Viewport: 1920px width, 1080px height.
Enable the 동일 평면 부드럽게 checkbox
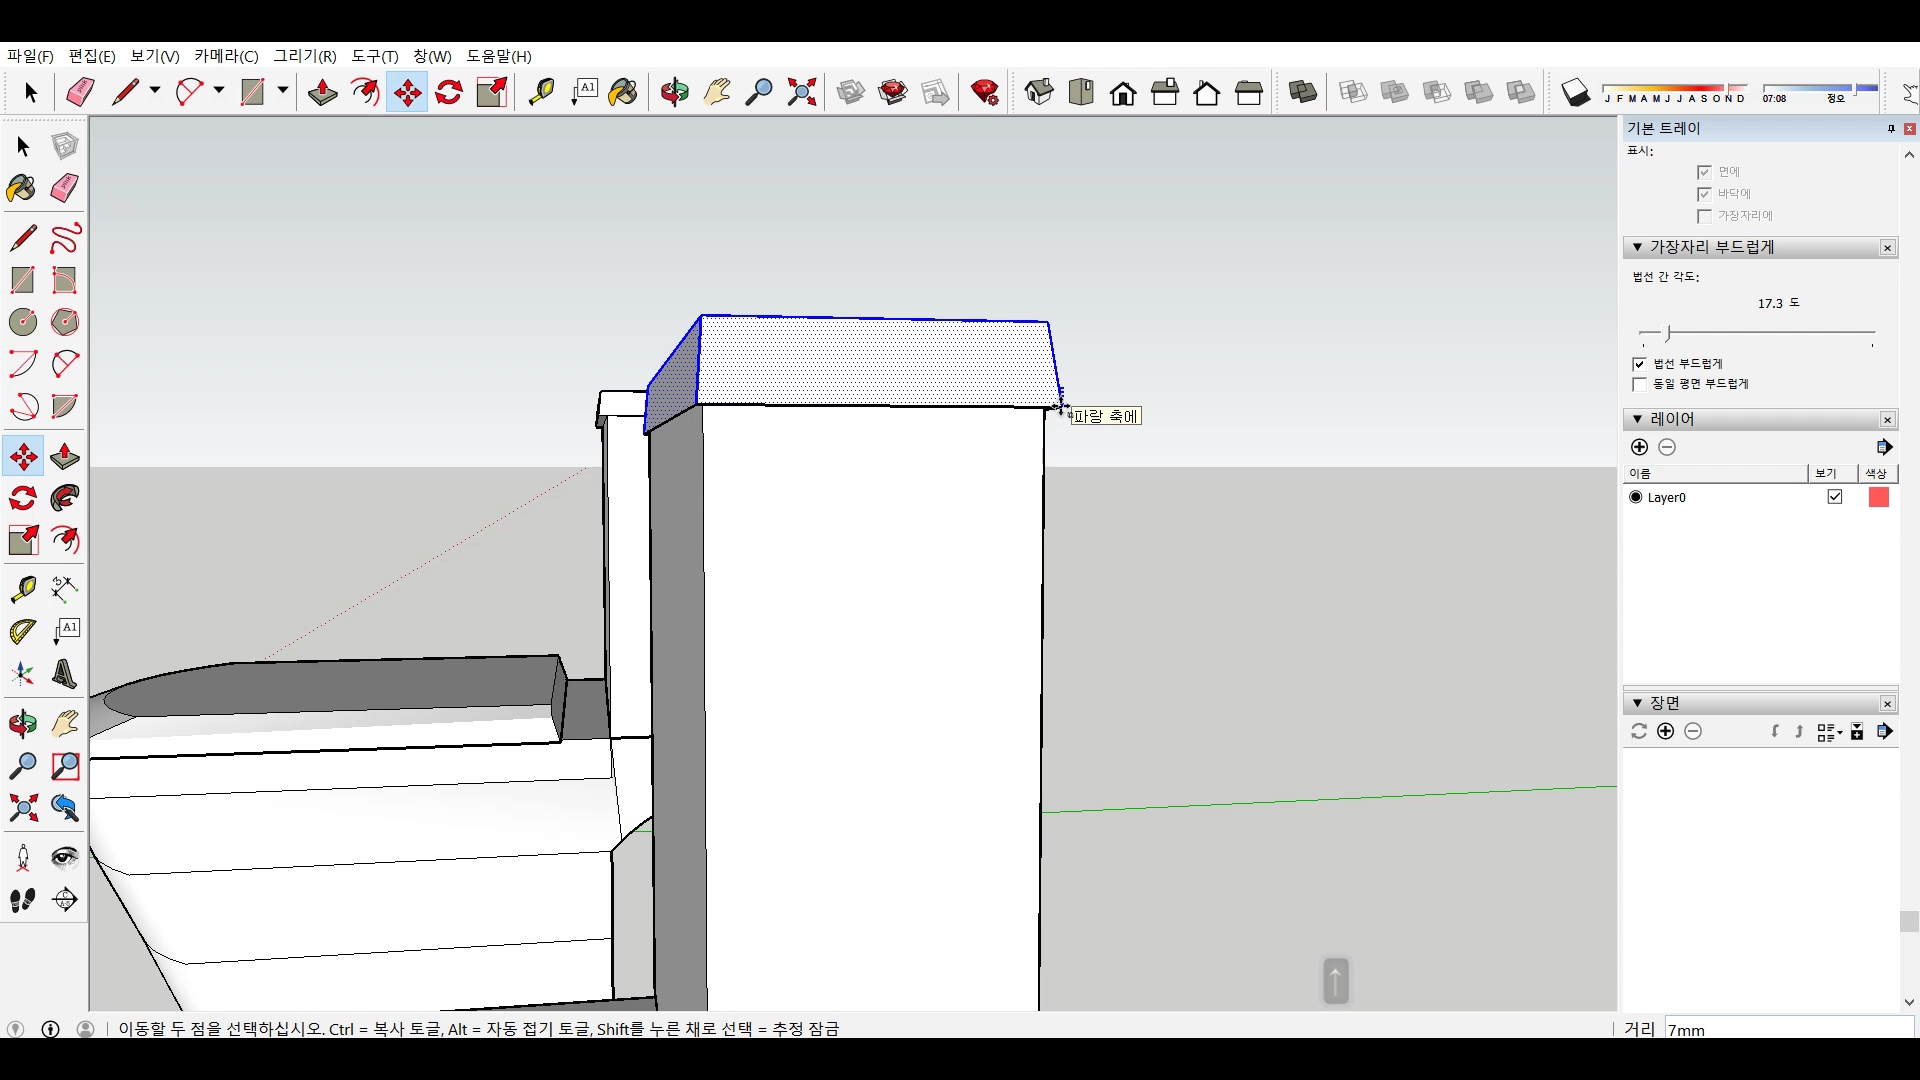click(x=1639, y=385)
